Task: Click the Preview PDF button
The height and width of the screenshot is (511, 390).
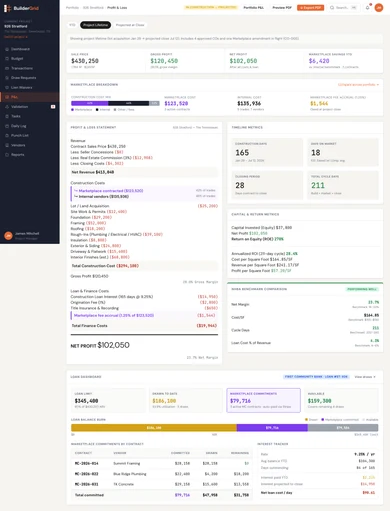Action: tap(282, 7)
